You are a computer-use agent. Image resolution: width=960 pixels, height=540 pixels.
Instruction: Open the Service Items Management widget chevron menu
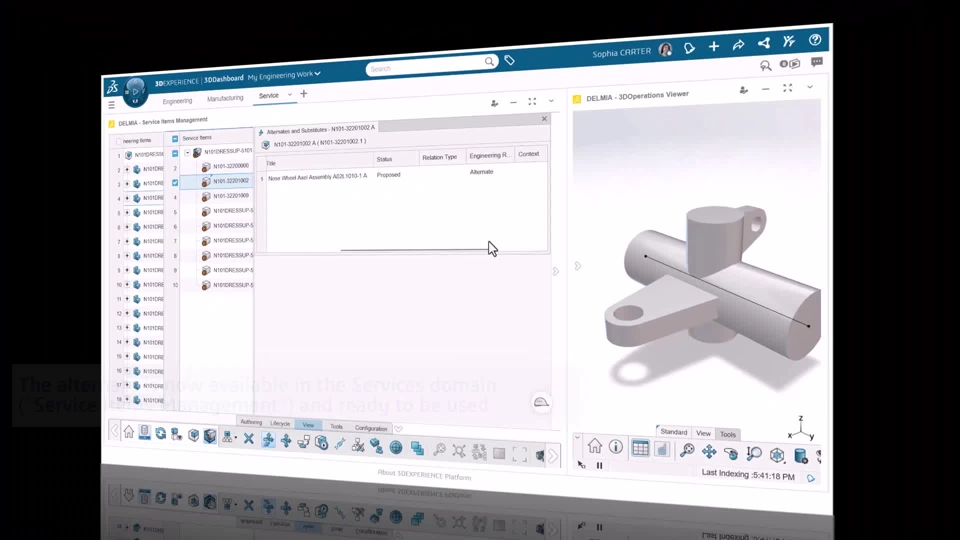tap(551, 101)
